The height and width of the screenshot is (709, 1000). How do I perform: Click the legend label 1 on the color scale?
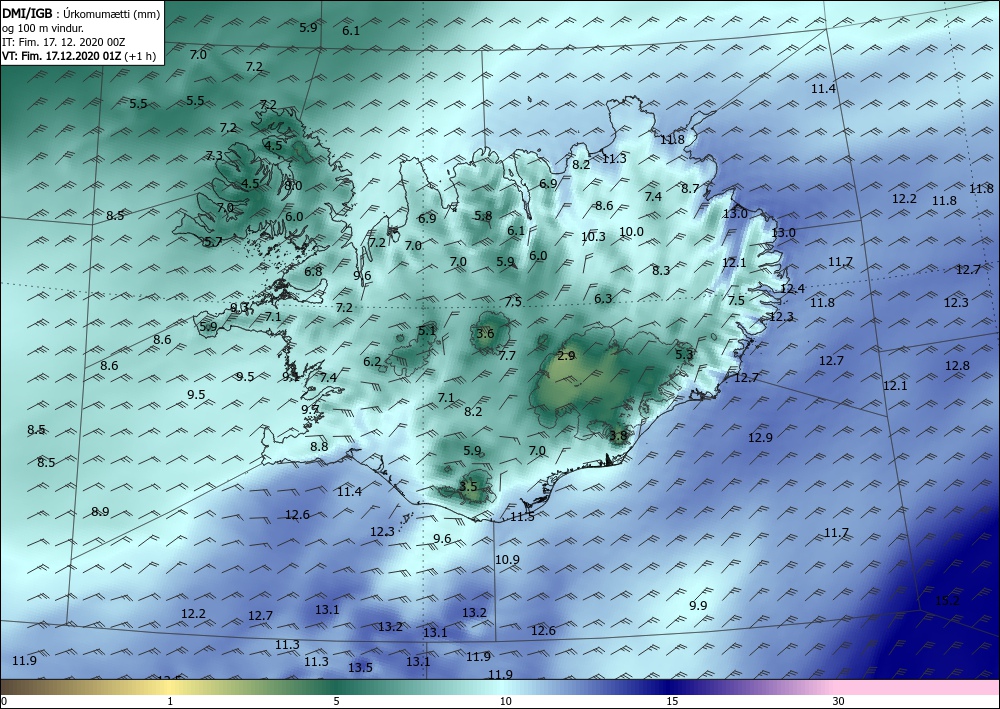pyautogui.click(x=170, y=701)
